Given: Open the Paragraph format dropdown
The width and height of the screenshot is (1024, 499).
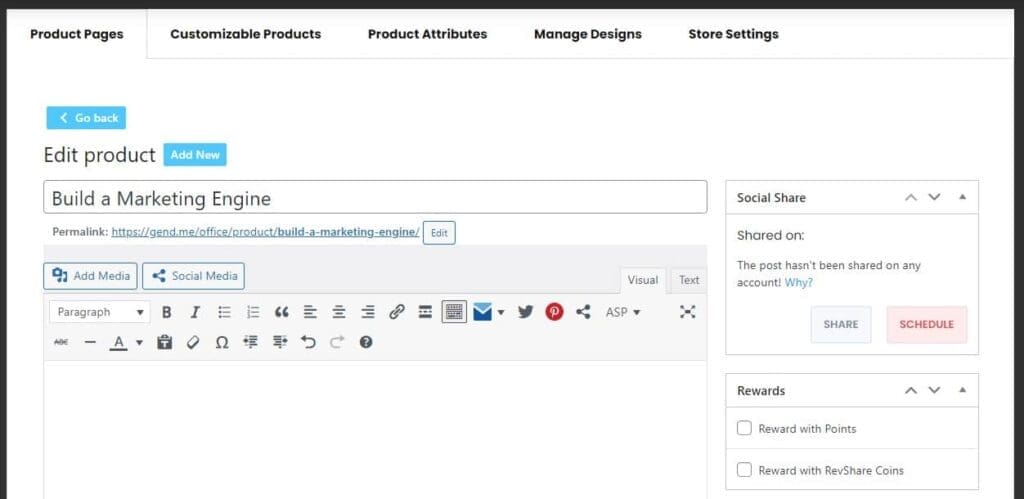Looking at the screenshot, I should click(x=99, y=312).
